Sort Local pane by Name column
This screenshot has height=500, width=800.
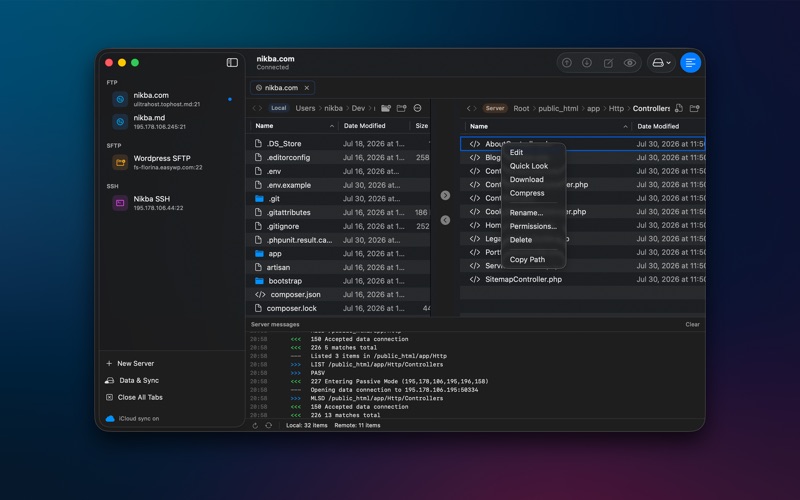(294, 126)
